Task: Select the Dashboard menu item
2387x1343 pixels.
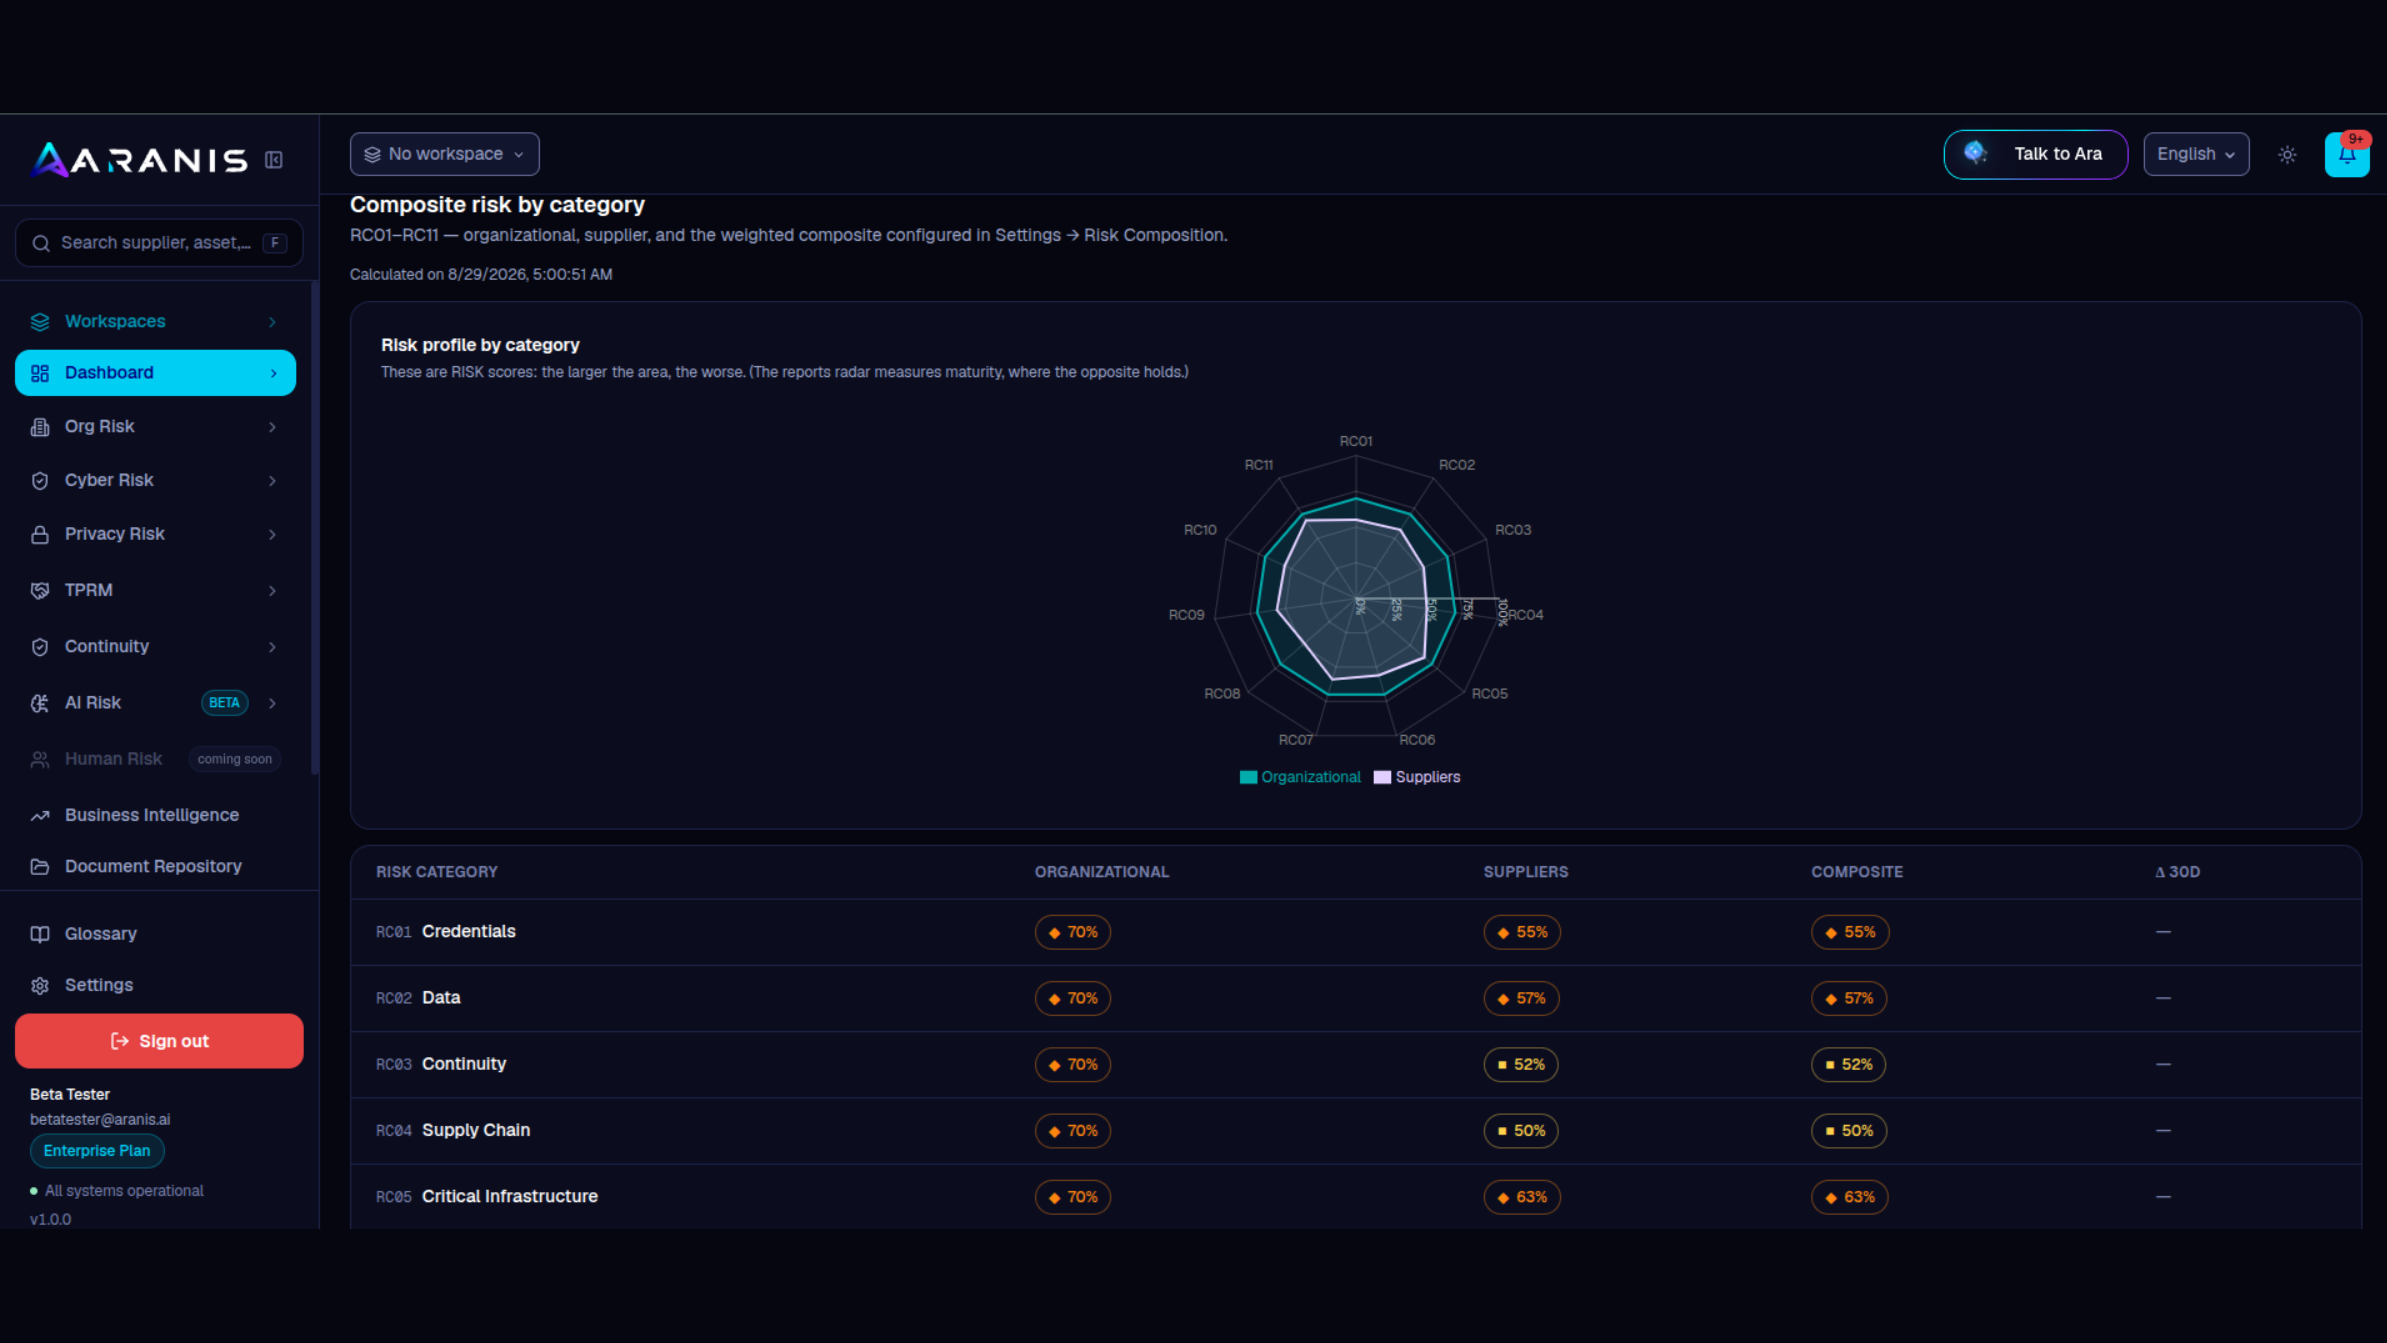Action: (x=155, y=373)
